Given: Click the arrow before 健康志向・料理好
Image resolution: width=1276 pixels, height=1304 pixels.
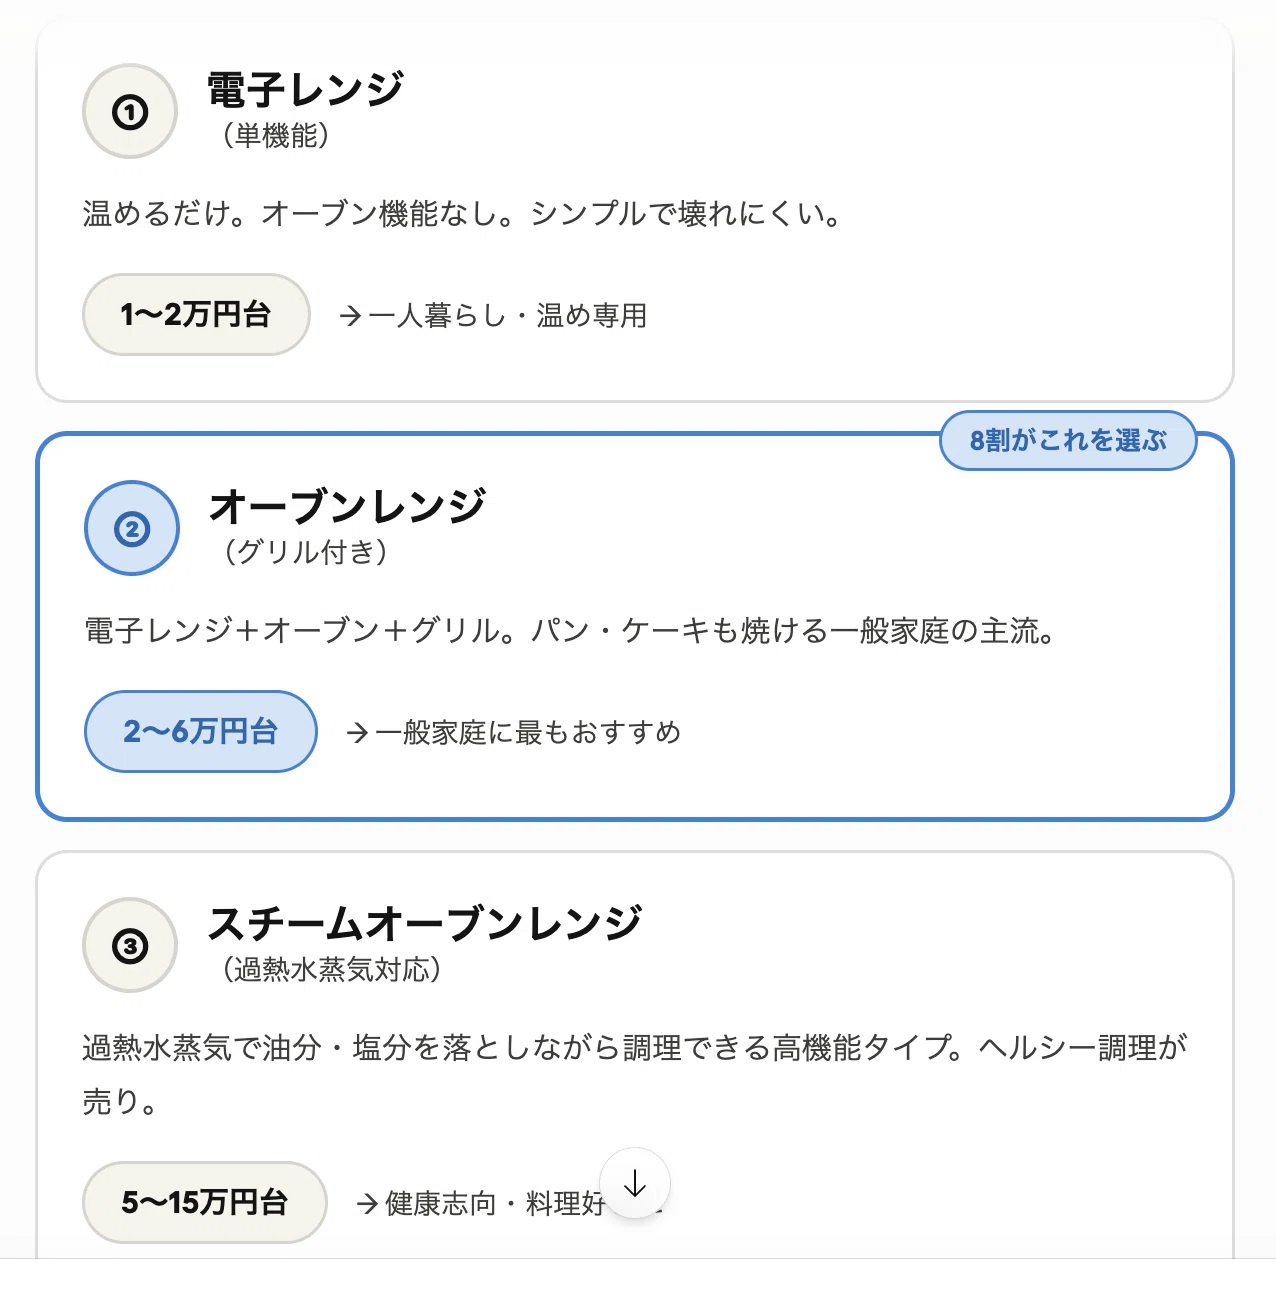Looking at the screenshot, I should coord(367,1203).
